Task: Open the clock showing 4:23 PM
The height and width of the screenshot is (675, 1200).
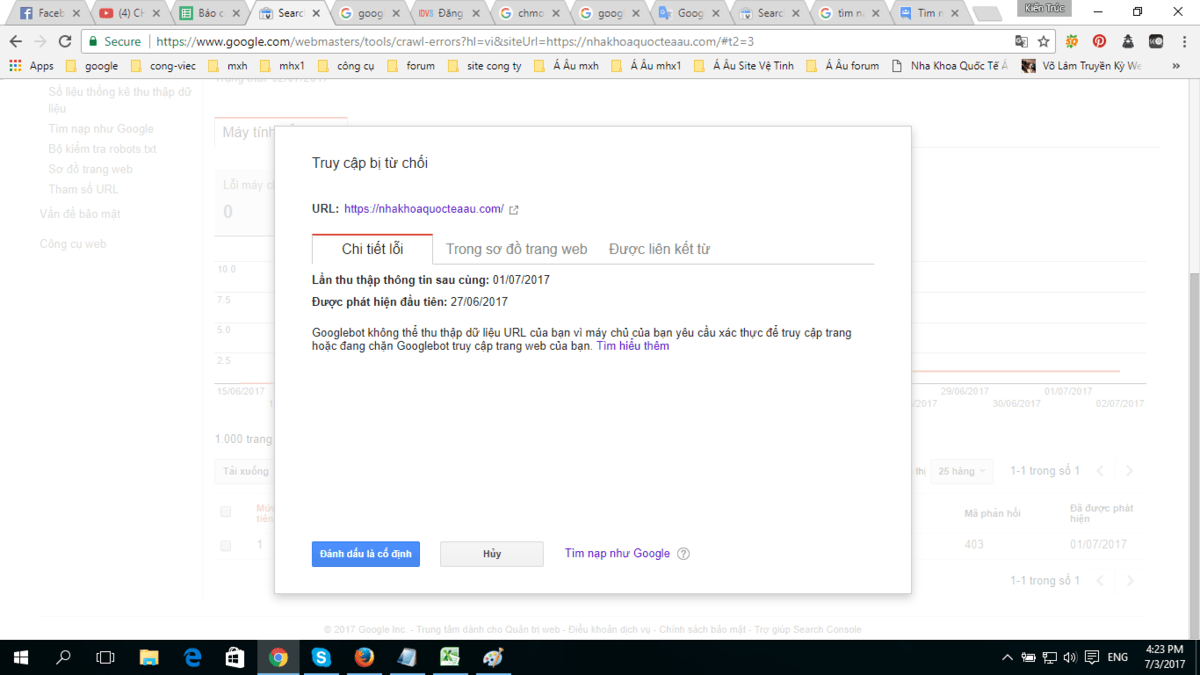Action: click(1165, 657)
